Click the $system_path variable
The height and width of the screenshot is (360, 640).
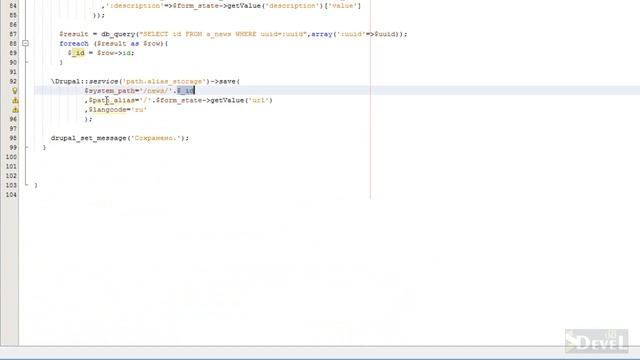point(109,91)
